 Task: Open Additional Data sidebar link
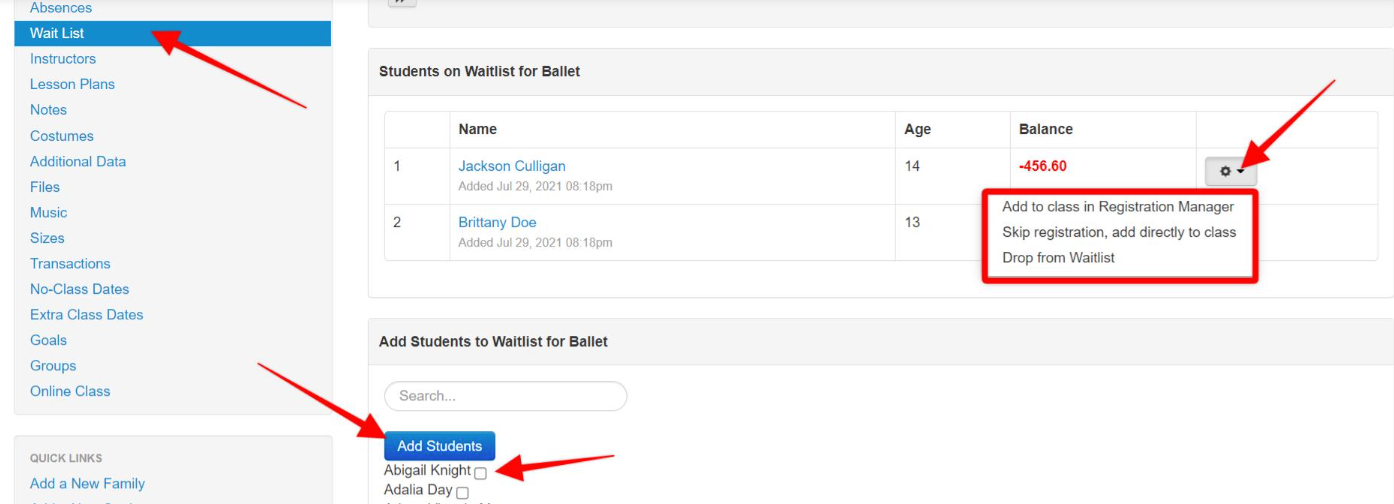[78, 161]
